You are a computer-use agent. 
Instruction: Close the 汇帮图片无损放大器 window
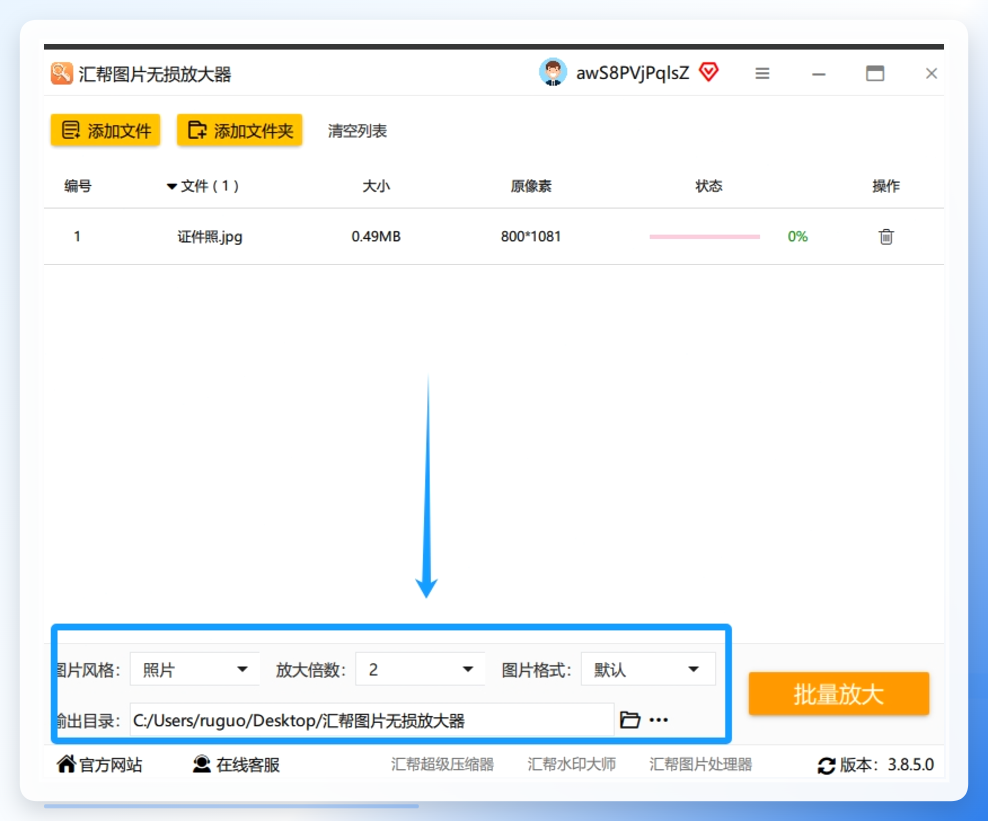(931, 74)
